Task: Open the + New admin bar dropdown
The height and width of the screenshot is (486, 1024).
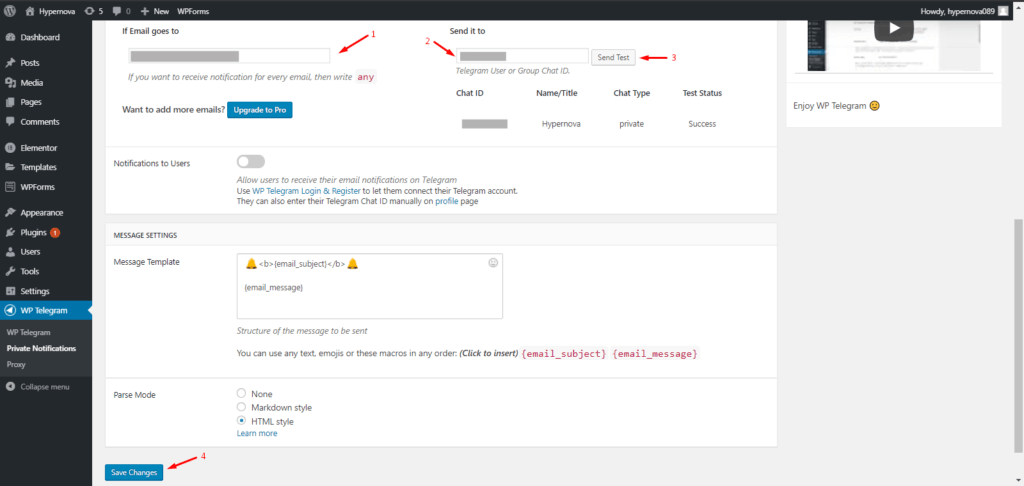Action: pyautogui.click(x=154, y=10)
